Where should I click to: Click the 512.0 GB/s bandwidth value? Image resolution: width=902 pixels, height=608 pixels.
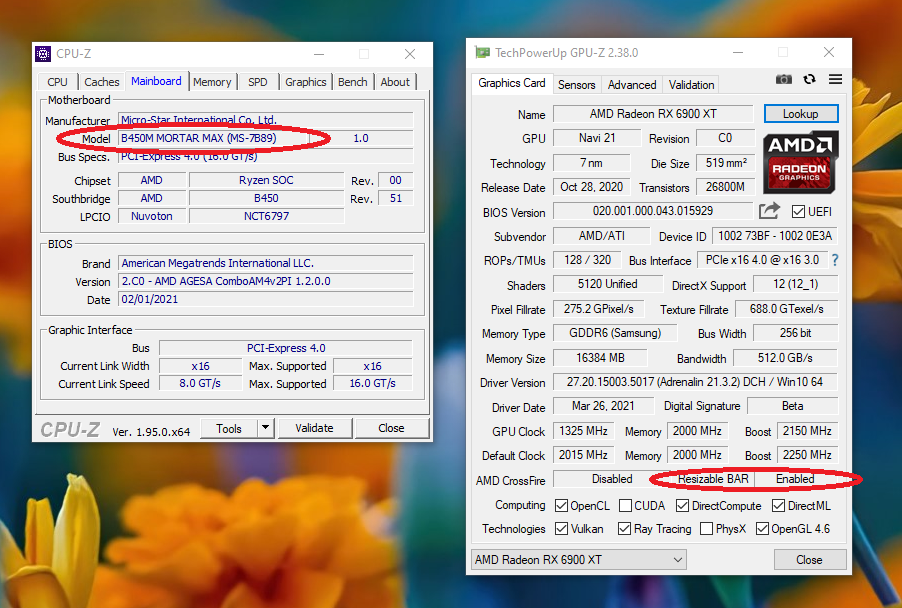tap(785, 358)
